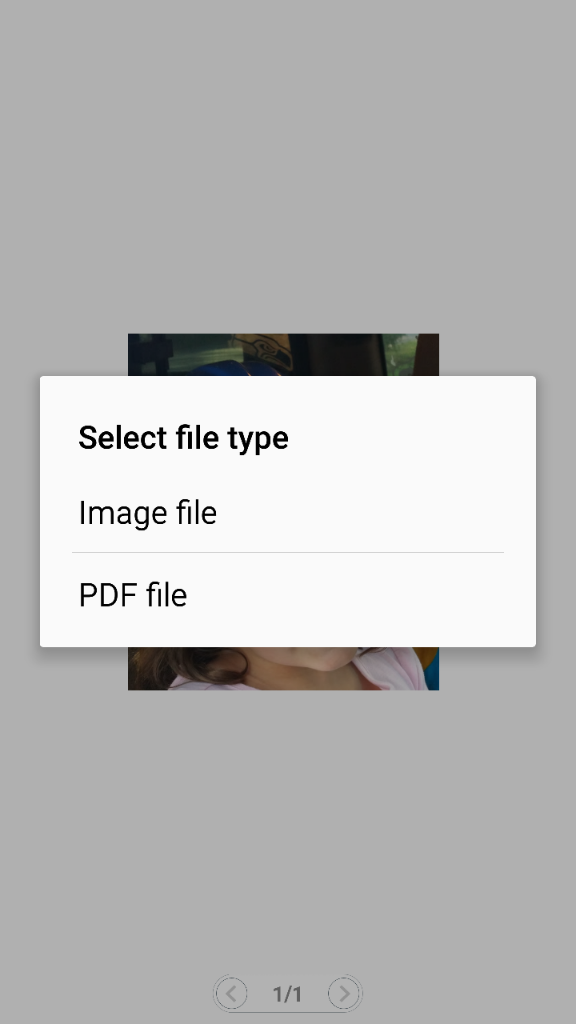Tap the Seahawks logo in the photo
Screen dimensions: 576x1024
coord(266,353)
